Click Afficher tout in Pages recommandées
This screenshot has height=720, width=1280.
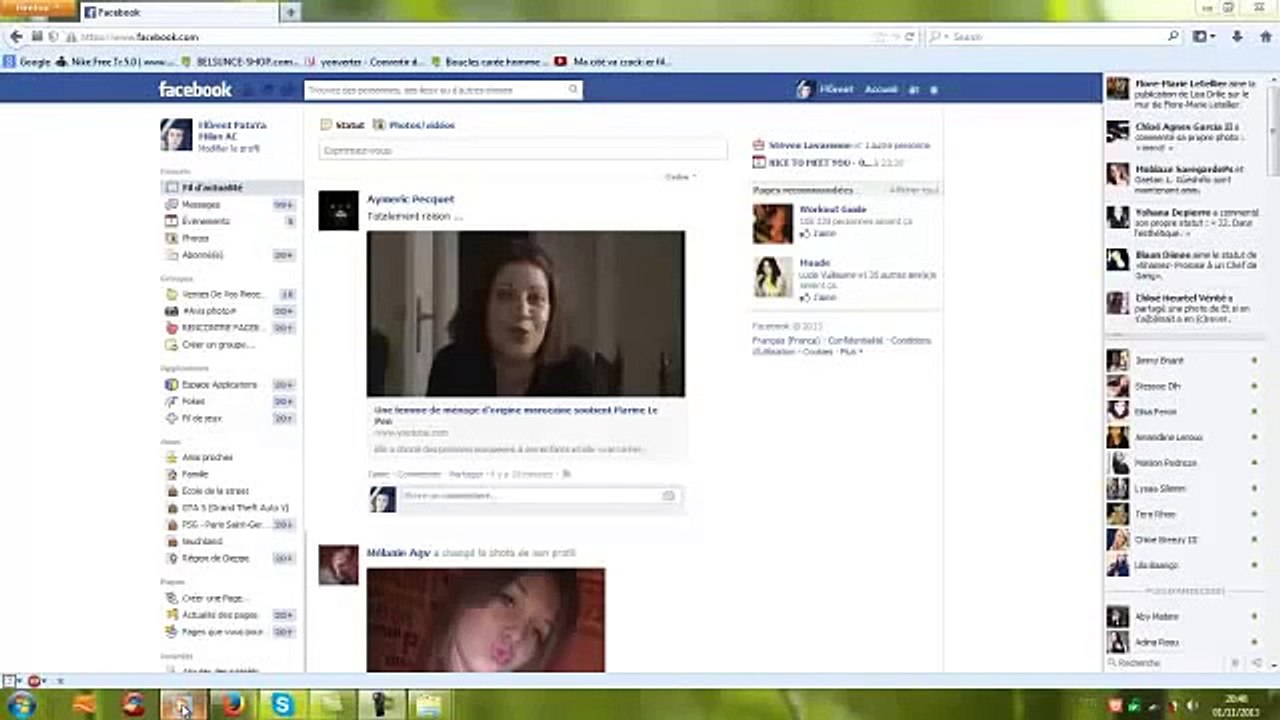[x=914, y=190]
